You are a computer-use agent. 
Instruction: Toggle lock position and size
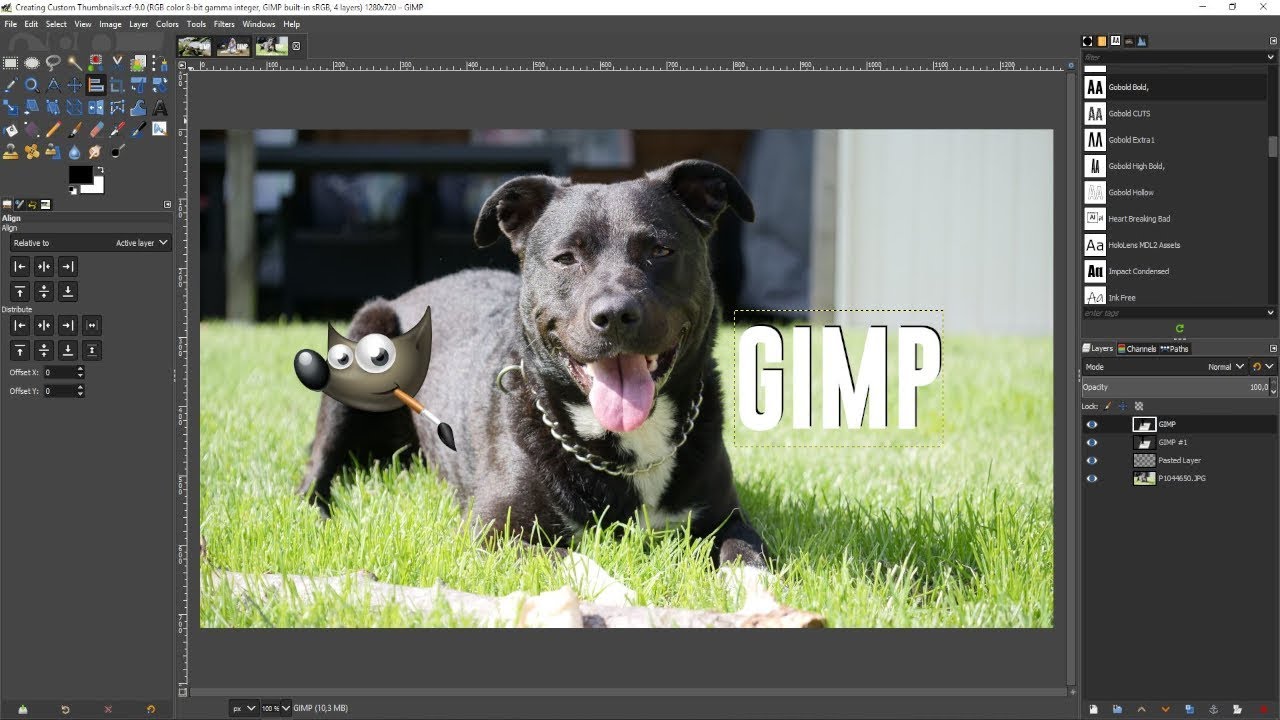[1123, 406]
